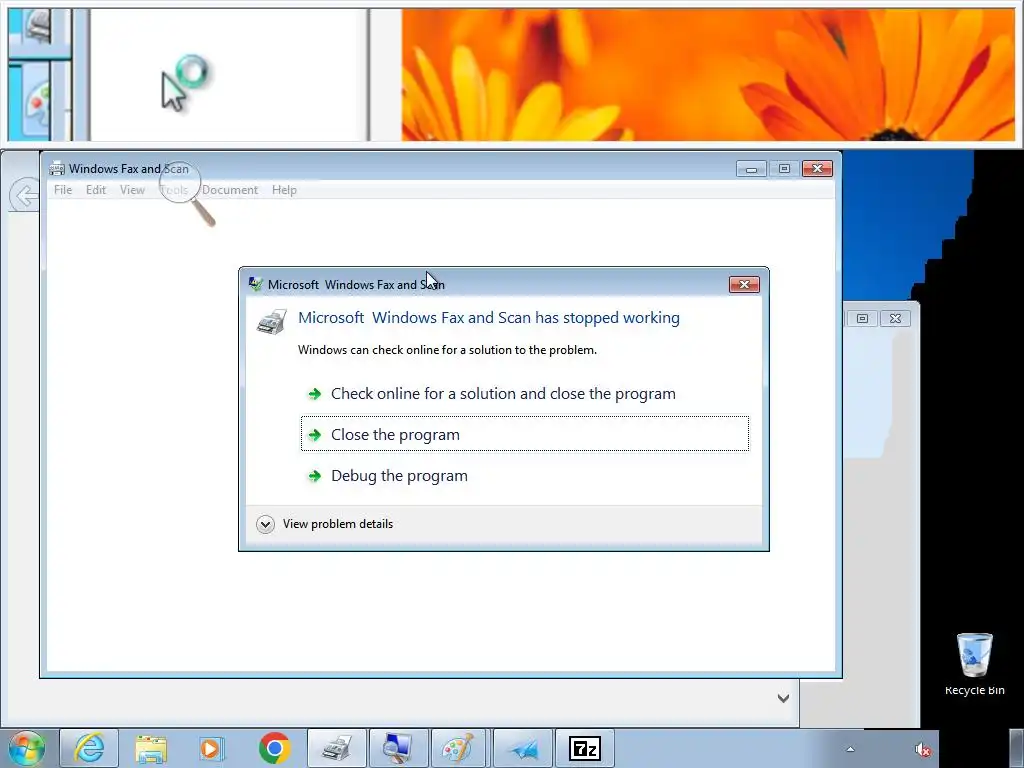Viewport: 1024px width, 768px height.
Task: Open the Edit menu in Fax and Scan
Action: [x=95, y=190]
